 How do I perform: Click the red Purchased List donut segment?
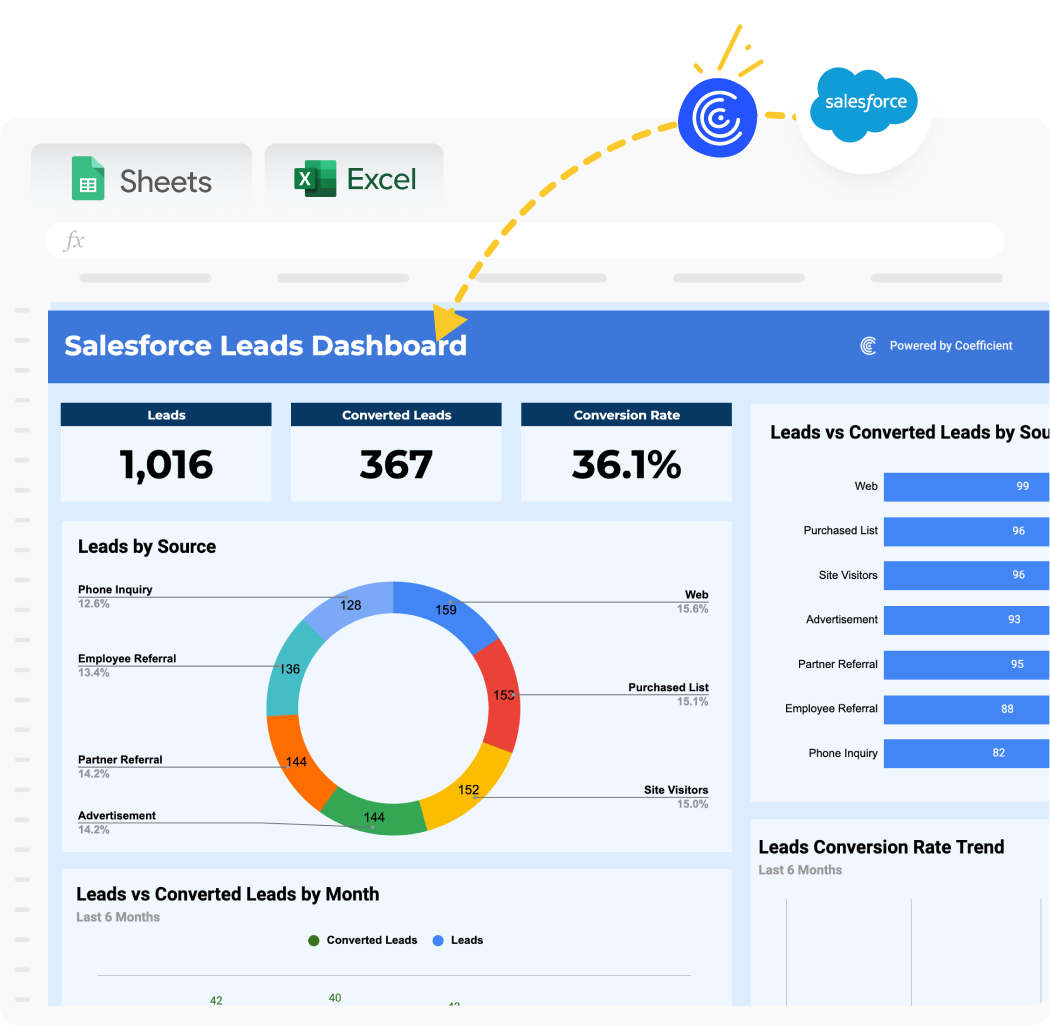pyautogui.click(x=502, y=695)
